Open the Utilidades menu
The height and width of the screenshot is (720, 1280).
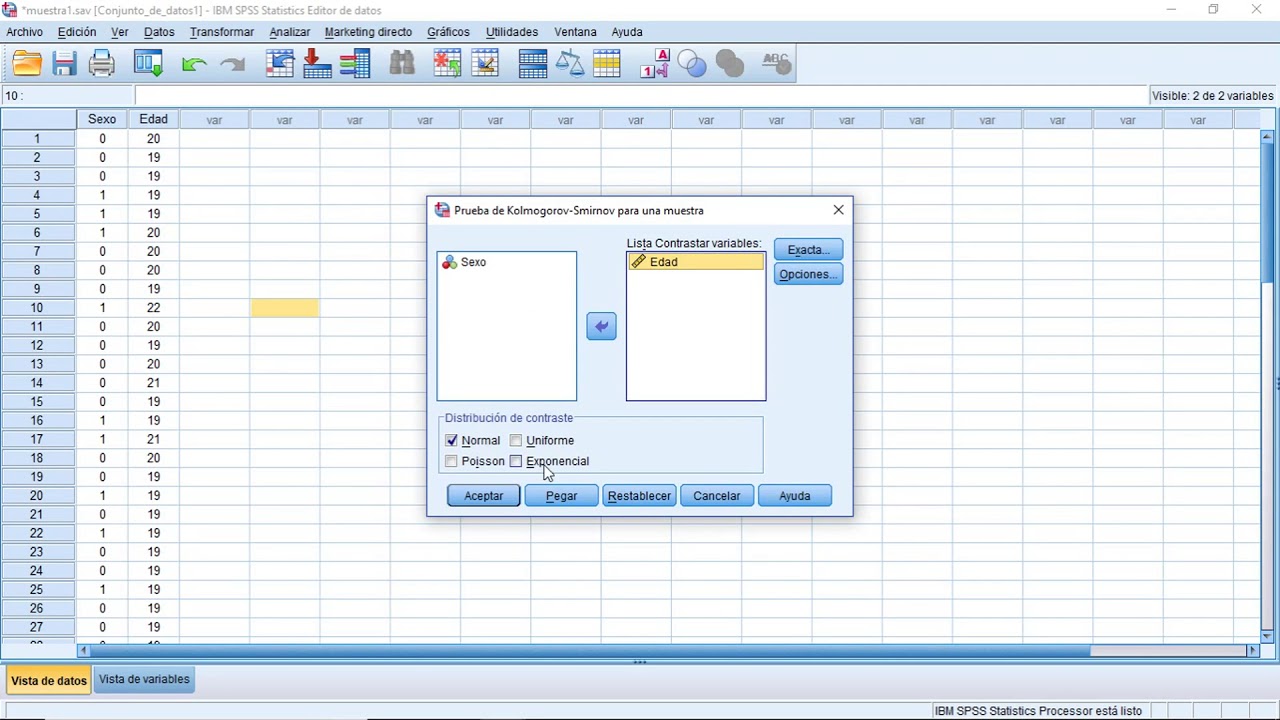point(512,32)
